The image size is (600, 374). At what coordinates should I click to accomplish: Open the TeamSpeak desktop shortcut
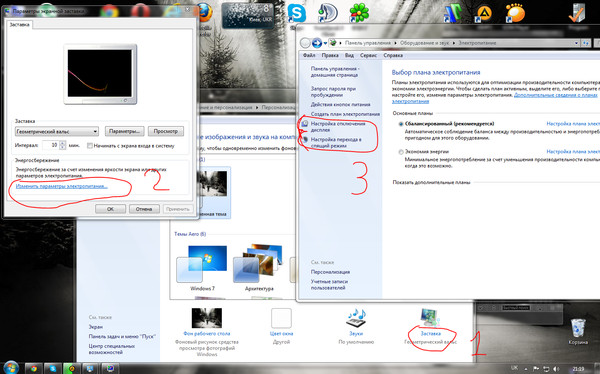click(328, 13)
